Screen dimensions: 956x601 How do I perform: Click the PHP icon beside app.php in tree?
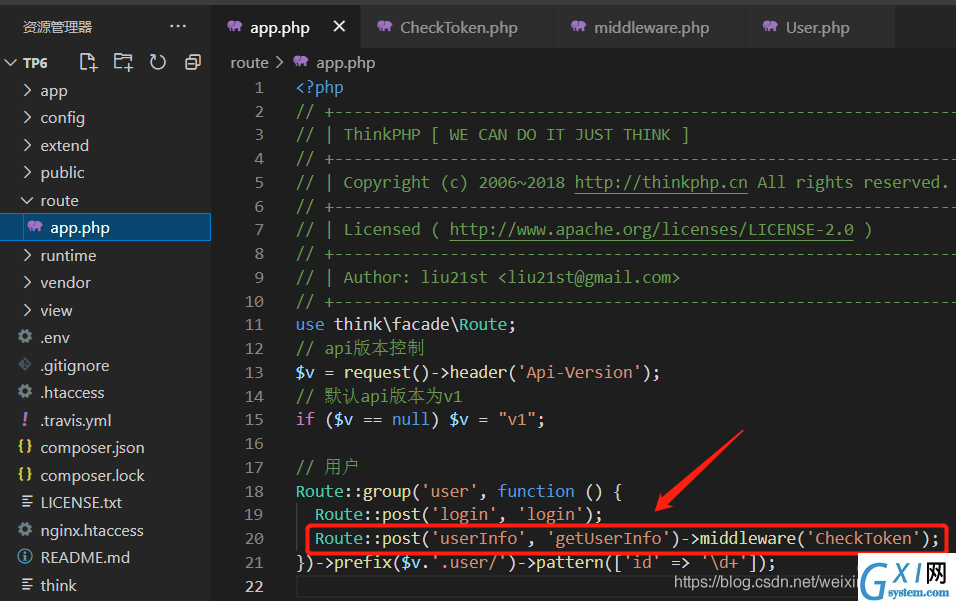(35, 227)
